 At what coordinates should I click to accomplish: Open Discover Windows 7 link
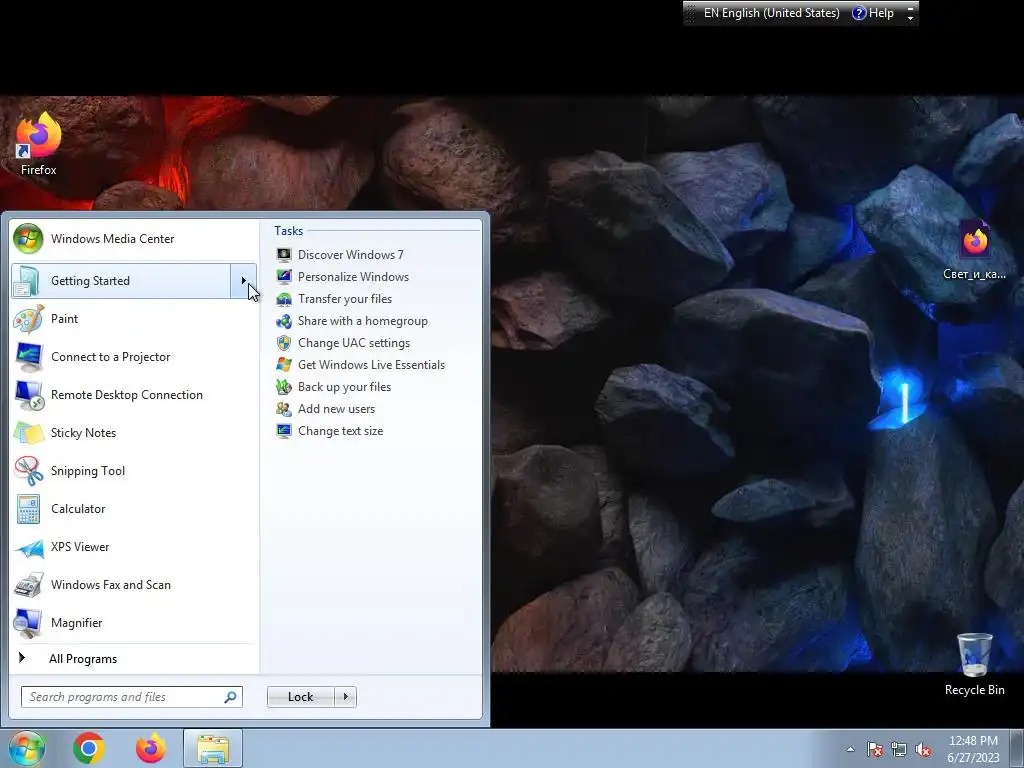(x=351, y=255)
